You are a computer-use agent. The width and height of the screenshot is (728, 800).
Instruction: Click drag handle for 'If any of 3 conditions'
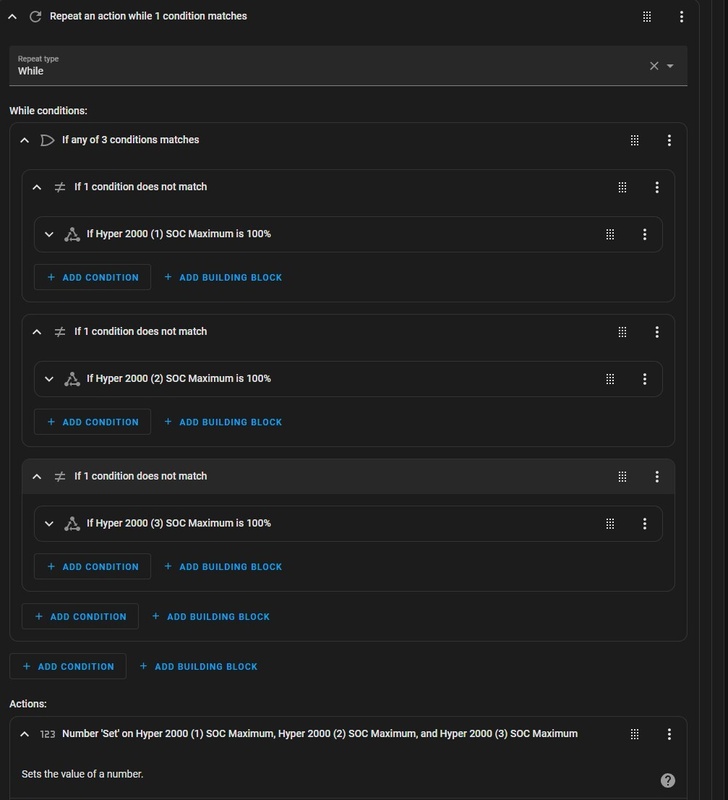click(635, 140)
